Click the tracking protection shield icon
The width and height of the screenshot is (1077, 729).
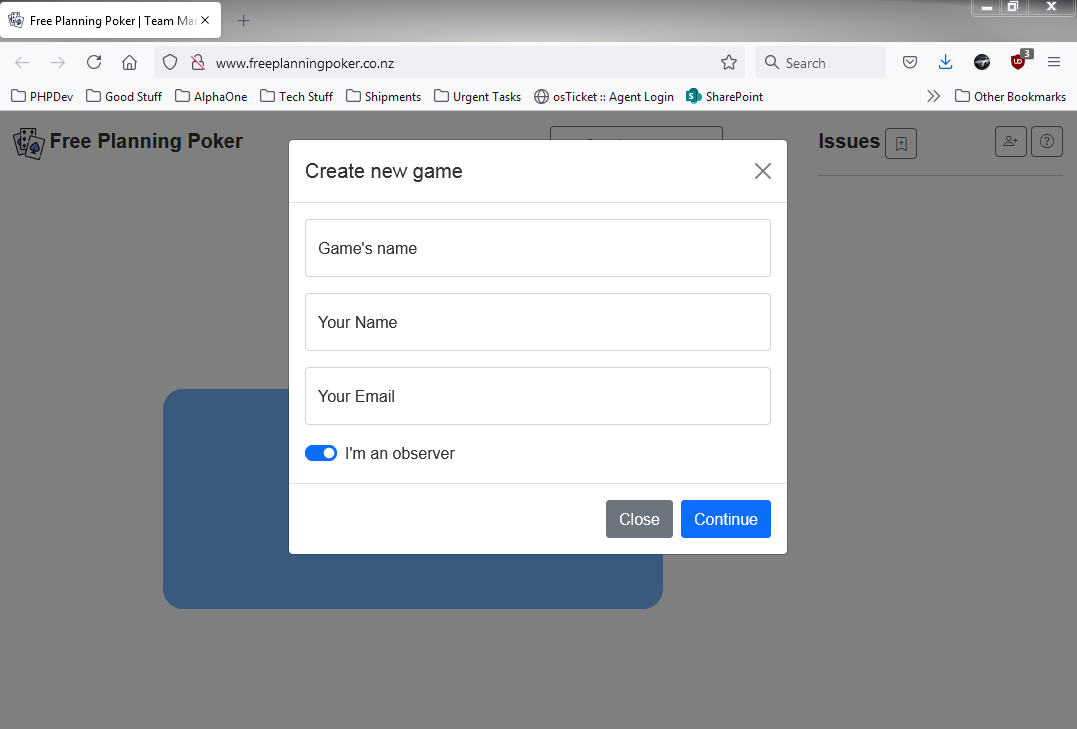170,63
